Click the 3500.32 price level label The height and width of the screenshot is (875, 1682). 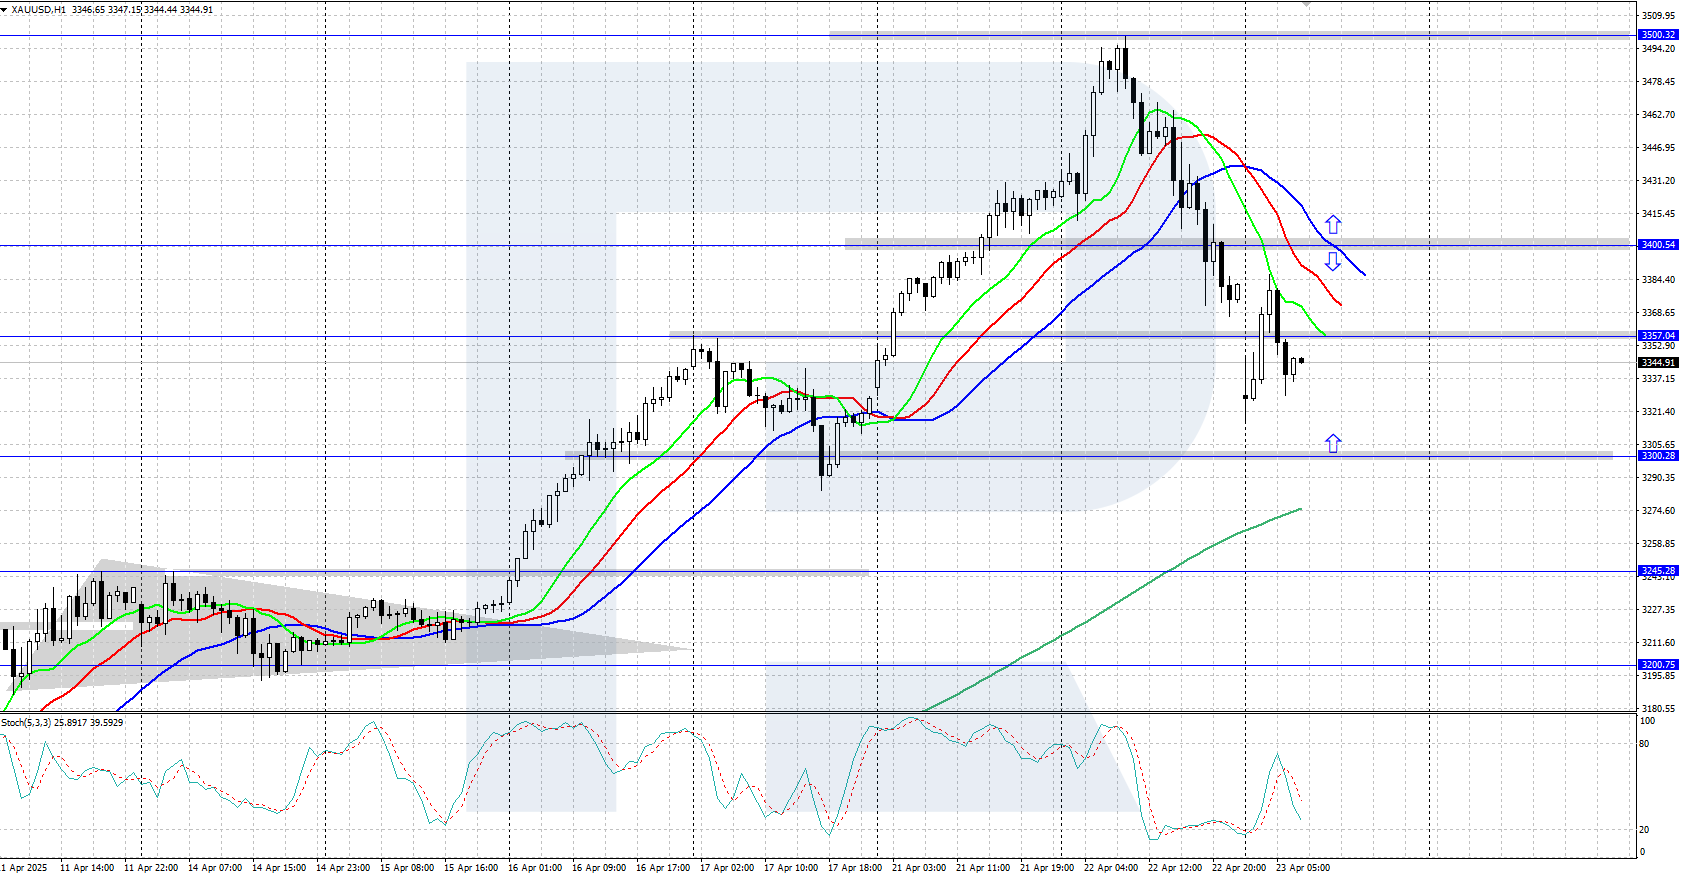tap(1658, 35)
